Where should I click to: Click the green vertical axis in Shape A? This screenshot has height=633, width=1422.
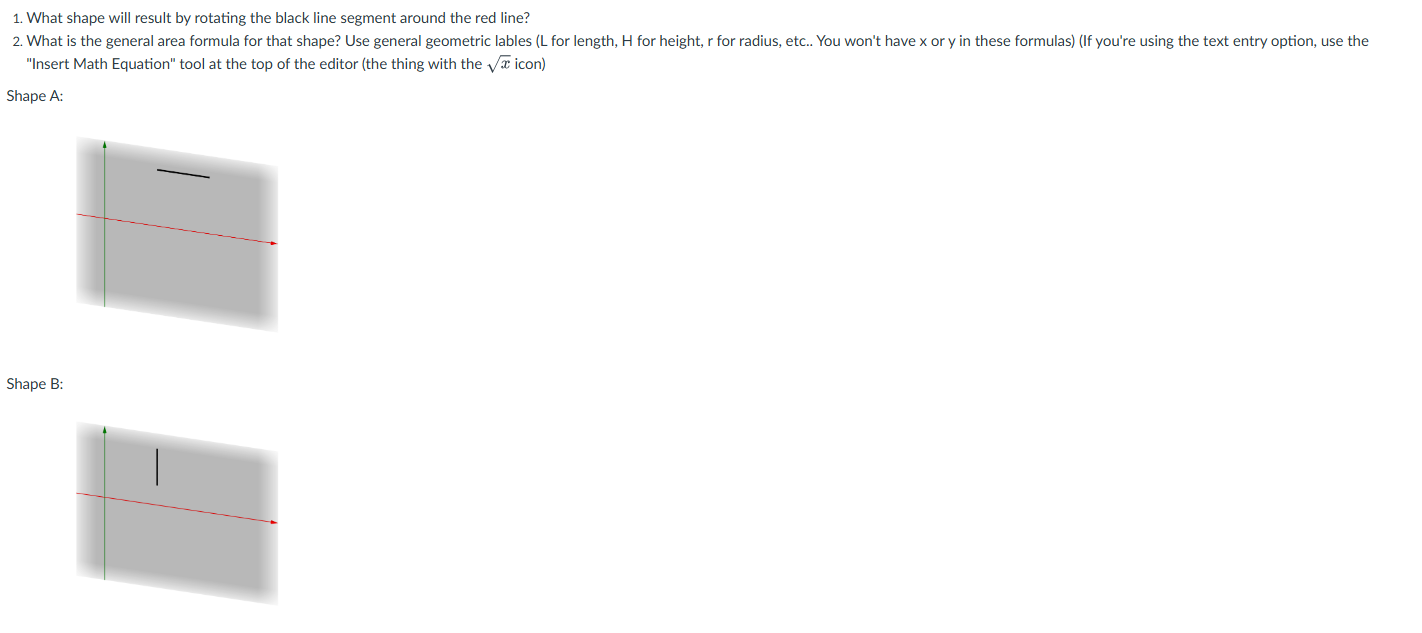[104, 224]
